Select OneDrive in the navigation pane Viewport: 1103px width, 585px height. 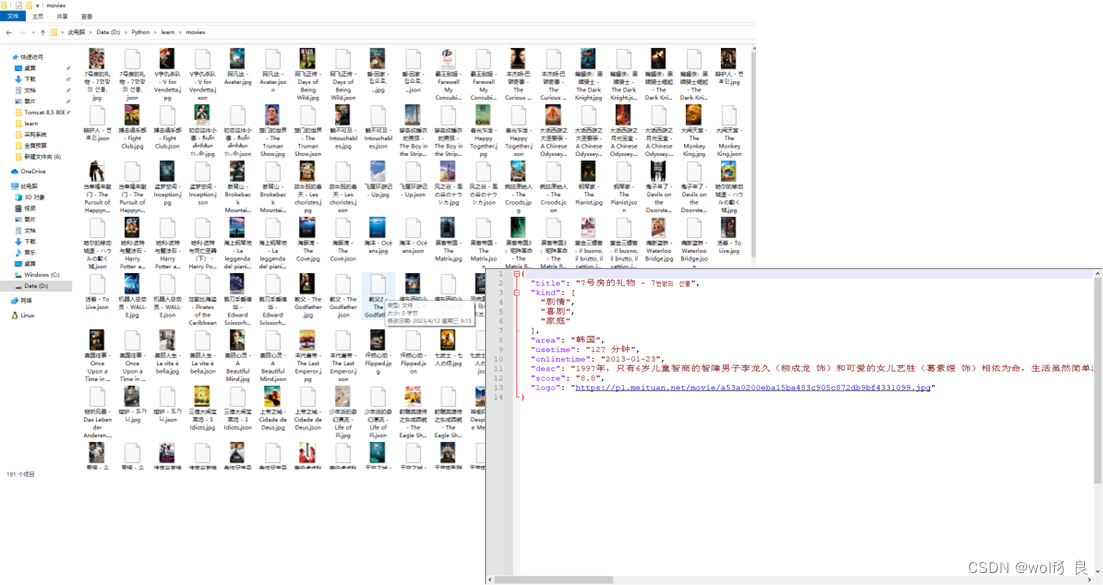coord(29,172)
